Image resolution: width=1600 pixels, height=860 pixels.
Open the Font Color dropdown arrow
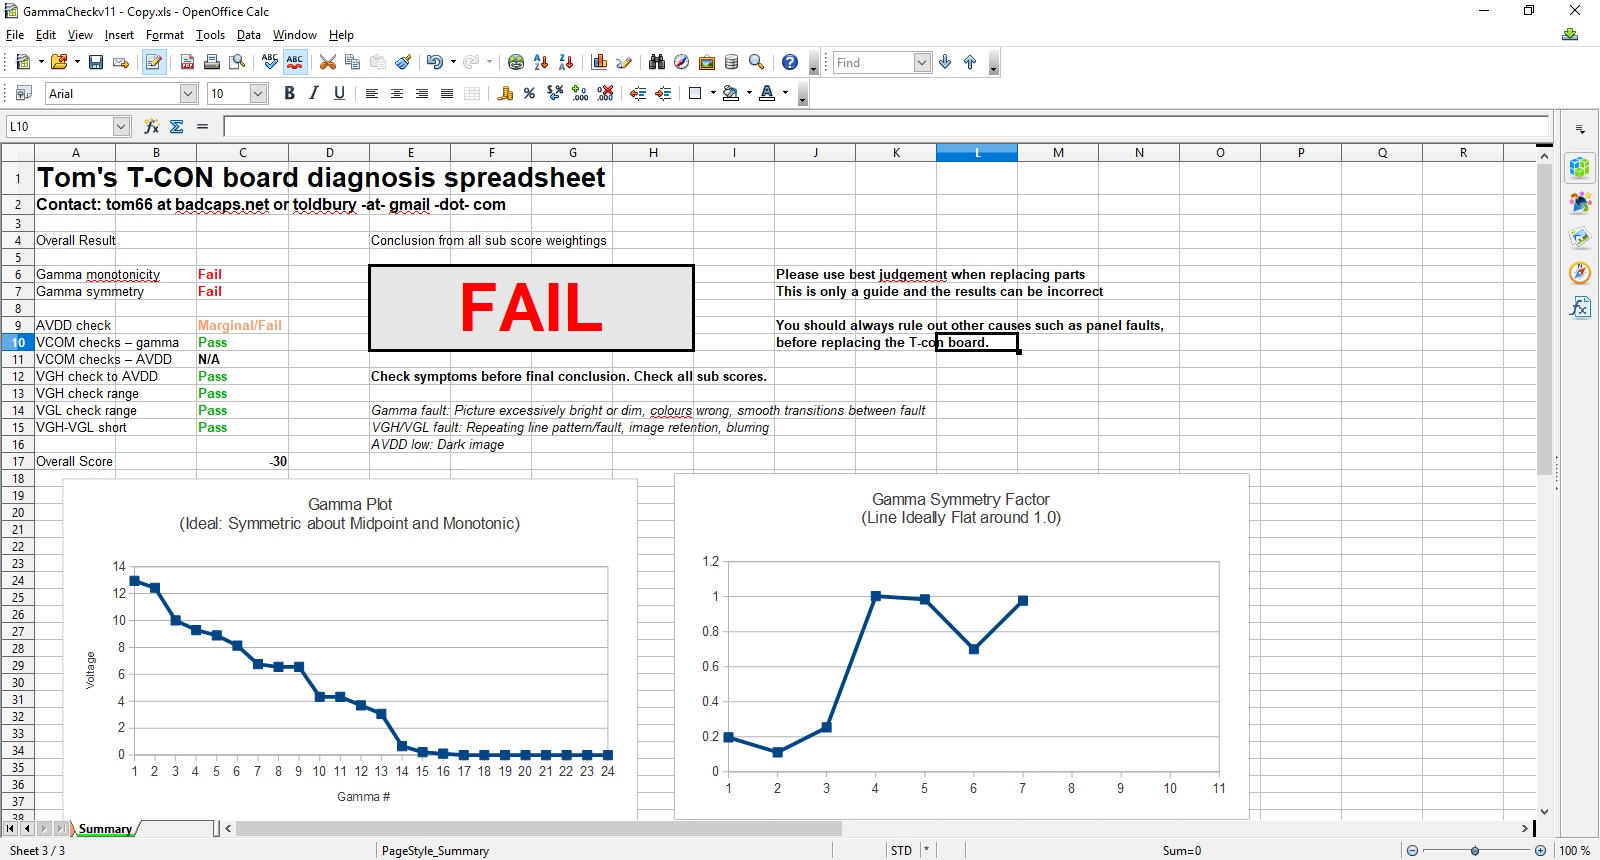(x=786, y=93)
